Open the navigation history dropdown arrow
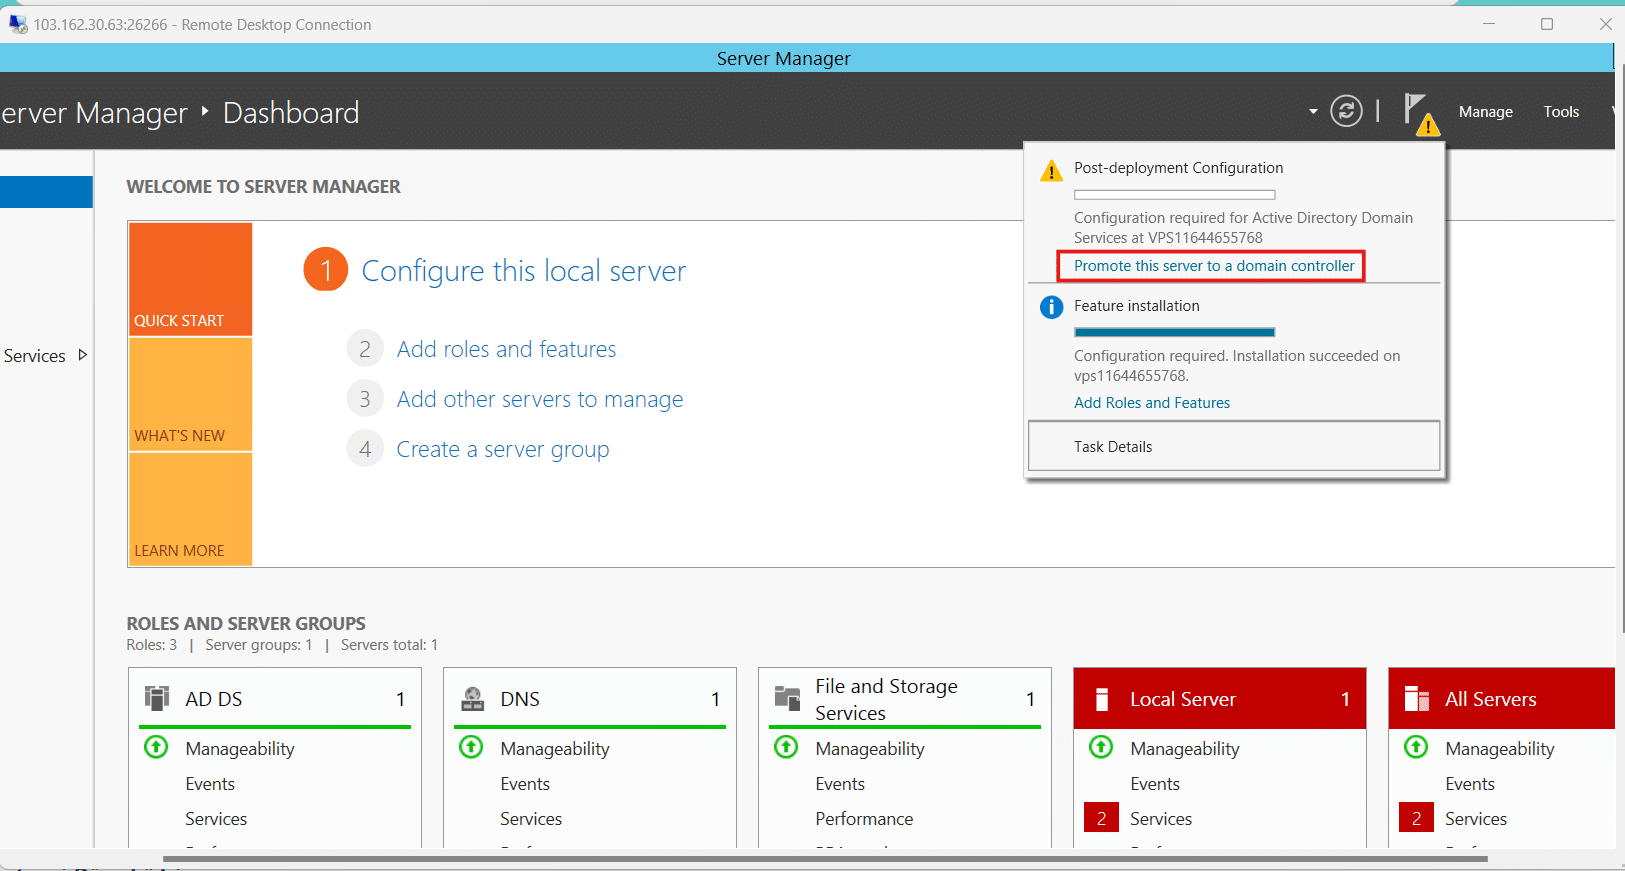The height and width of the screenshot is (871, 1625). [1313, 112]
